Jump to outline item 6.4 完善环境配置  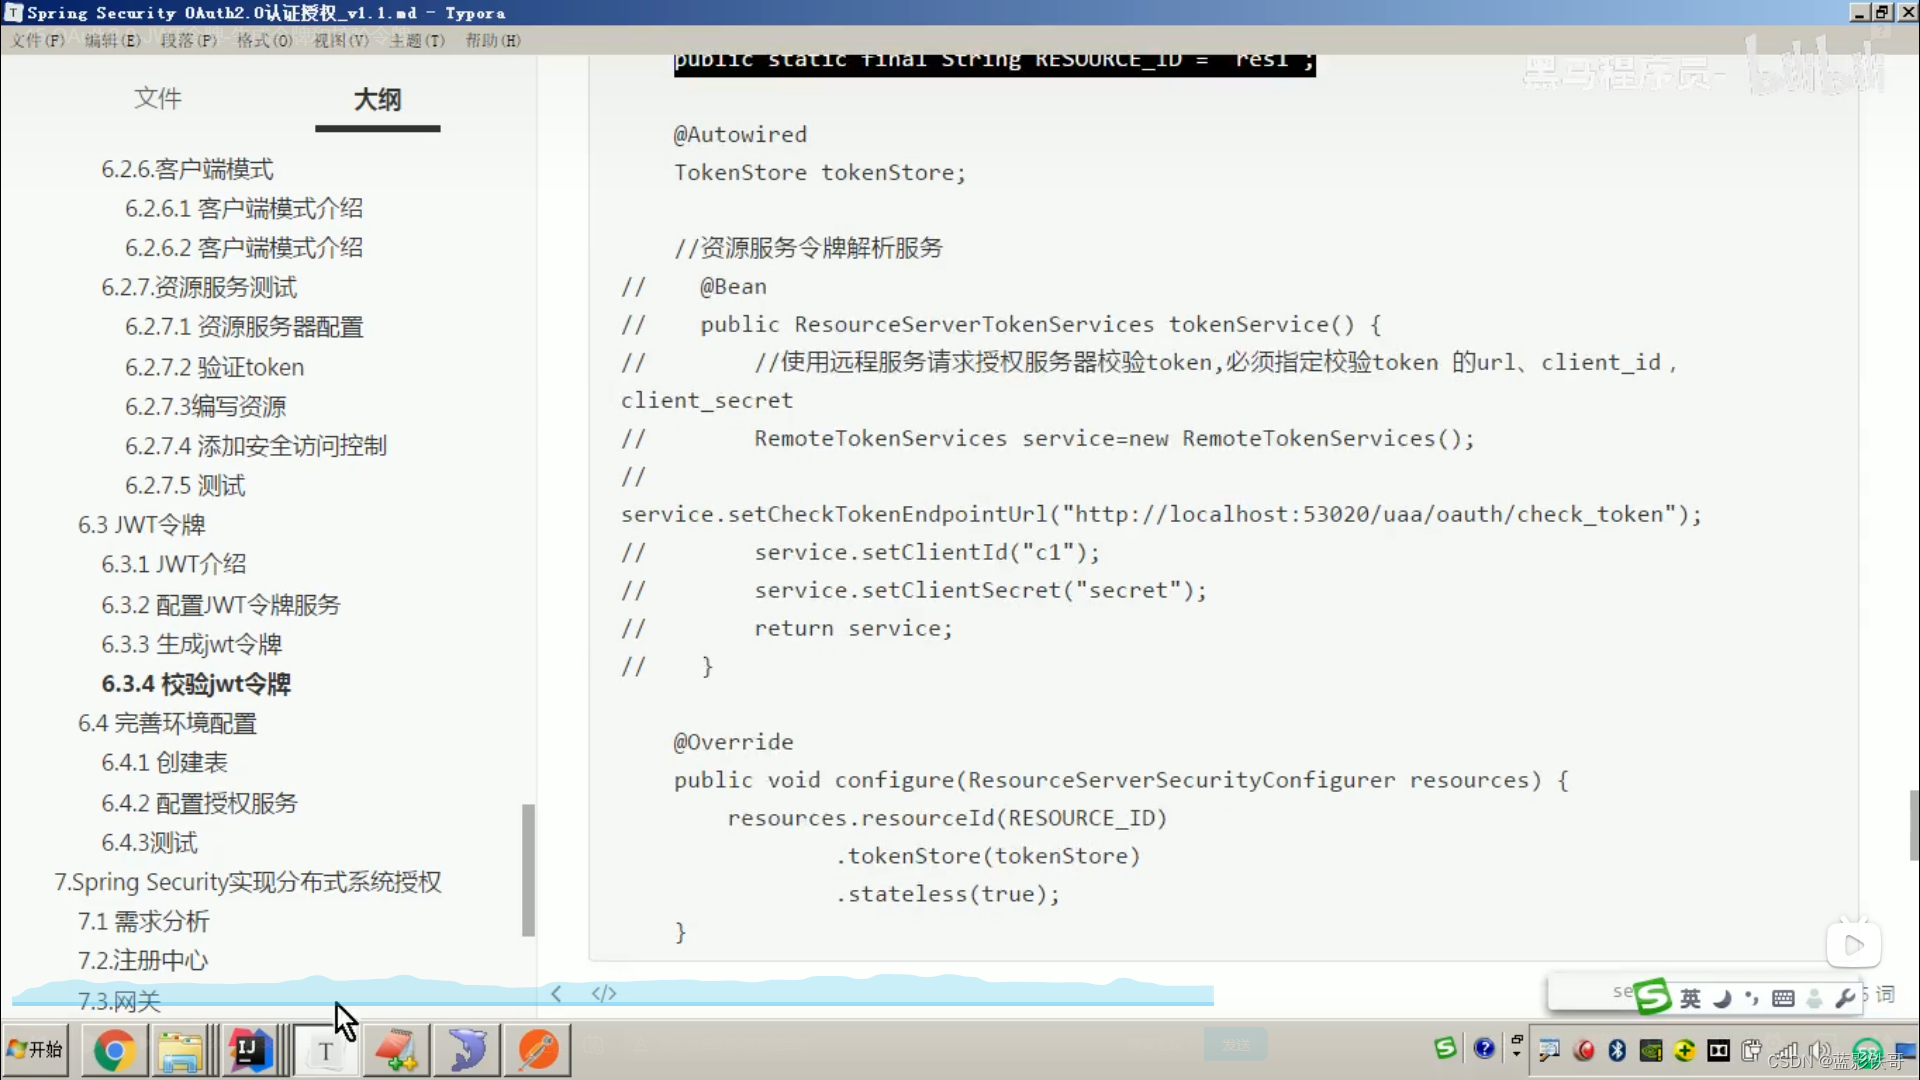pos(167,723)
